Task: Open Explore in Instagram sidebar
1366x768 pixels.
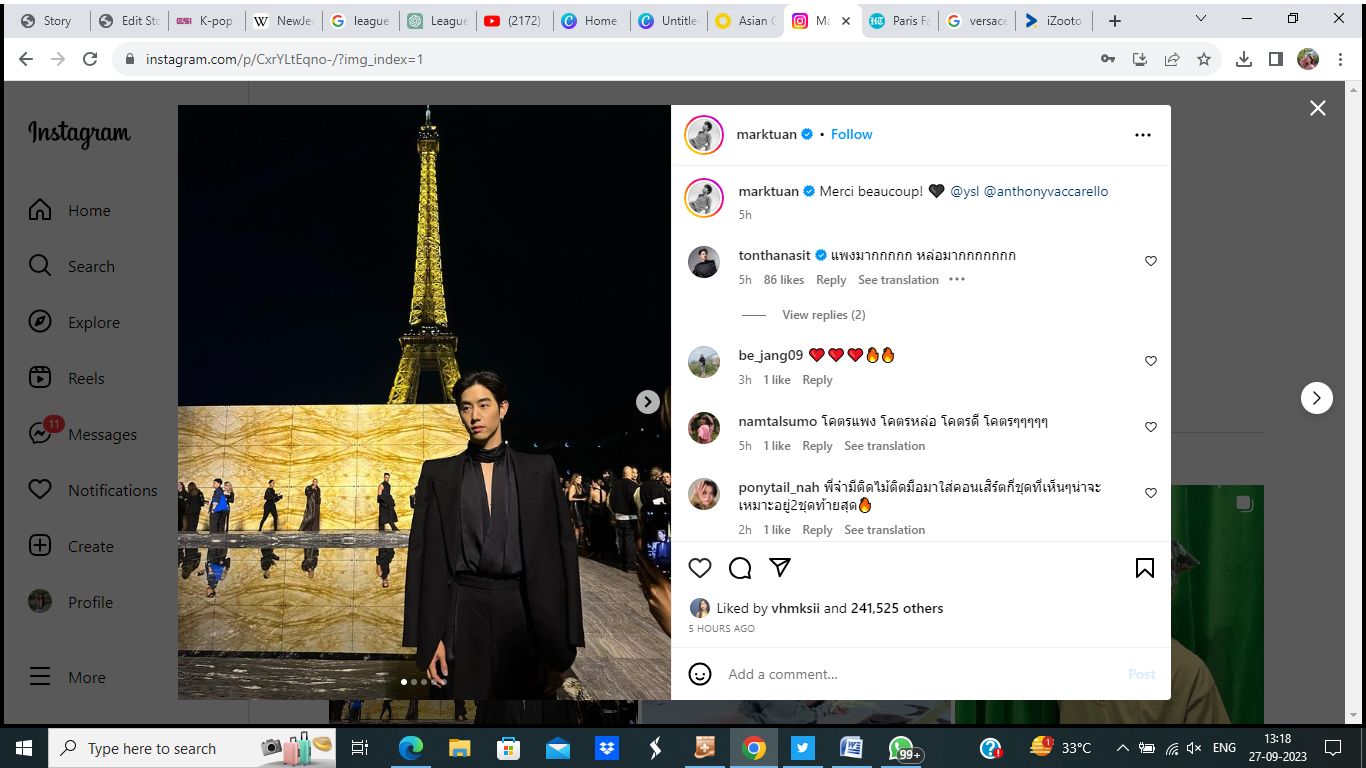Action: click(x=74, y=322)
